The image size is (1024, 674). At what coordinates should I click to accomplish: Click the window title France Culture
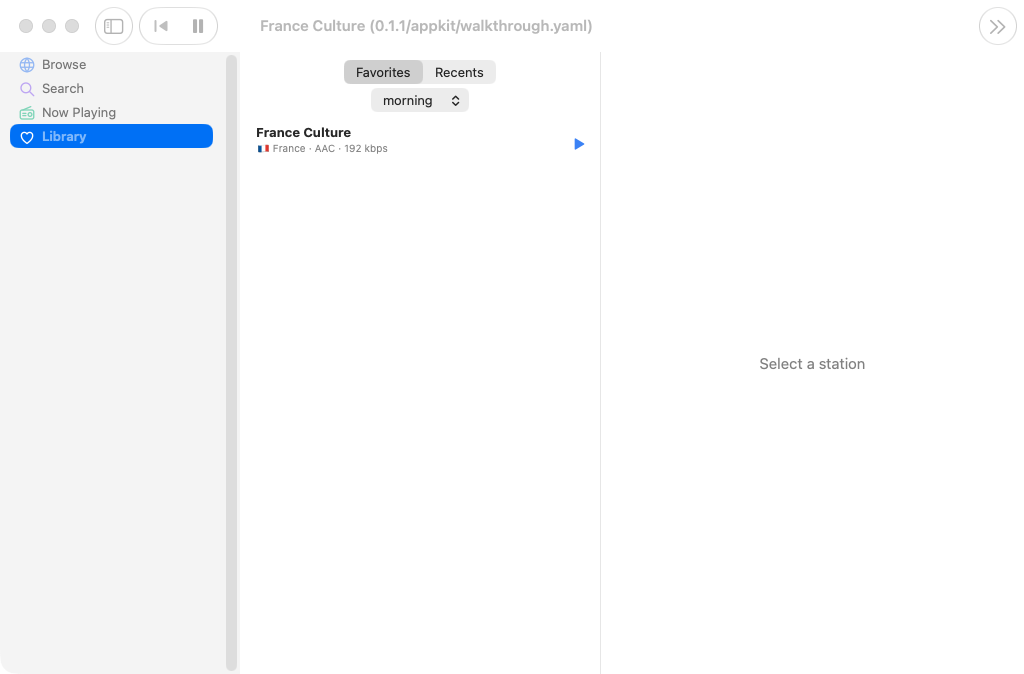tap(426, 26)
